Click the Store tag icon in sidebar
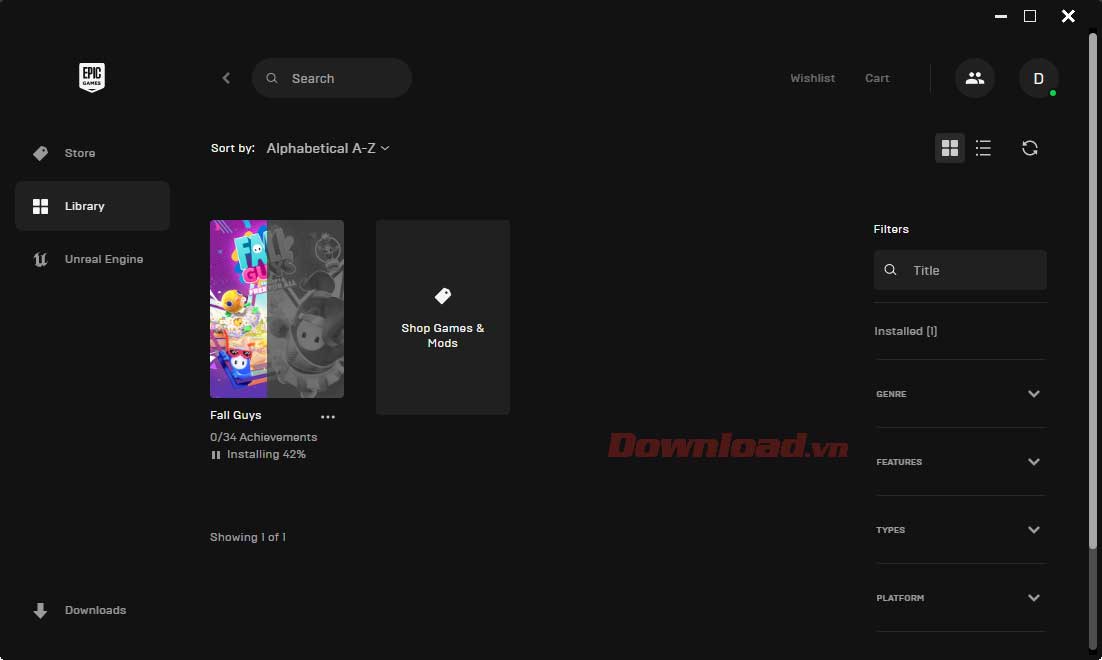The width and height of the screenshot is (1102, 660). pyautogui.click(x=41, y=153)
